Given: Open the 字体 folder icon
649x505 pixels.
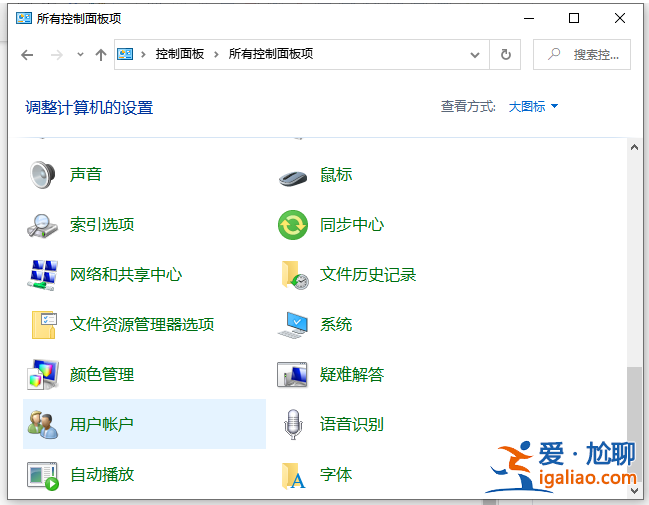Looking at the screenshot, I should click(293, 476).
